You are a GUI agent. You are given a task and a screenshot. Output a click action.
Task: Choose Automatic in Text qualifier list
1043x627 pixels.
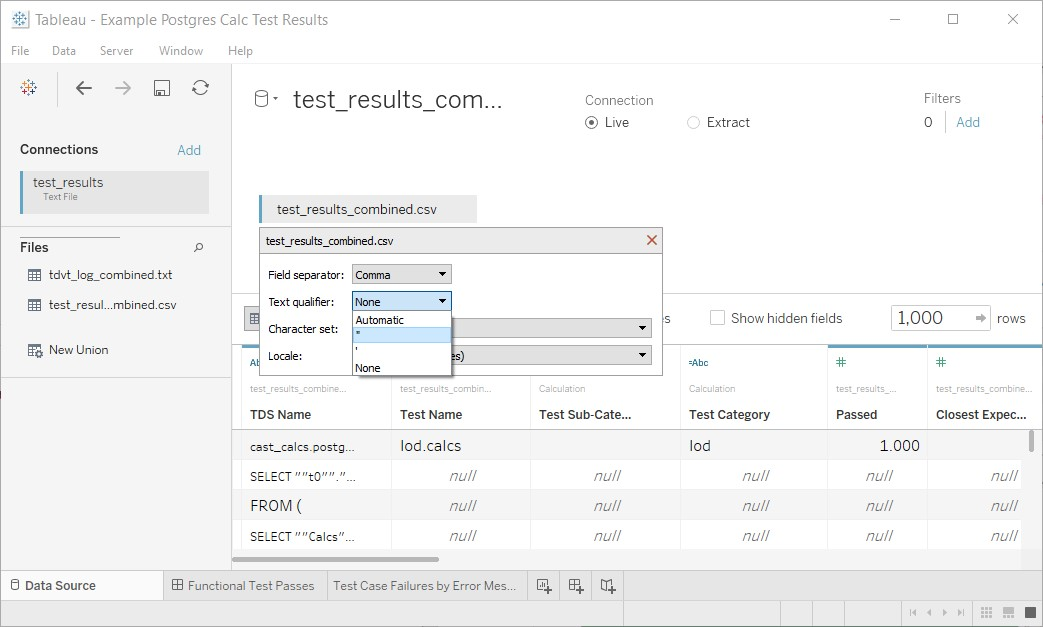(380, 320)
